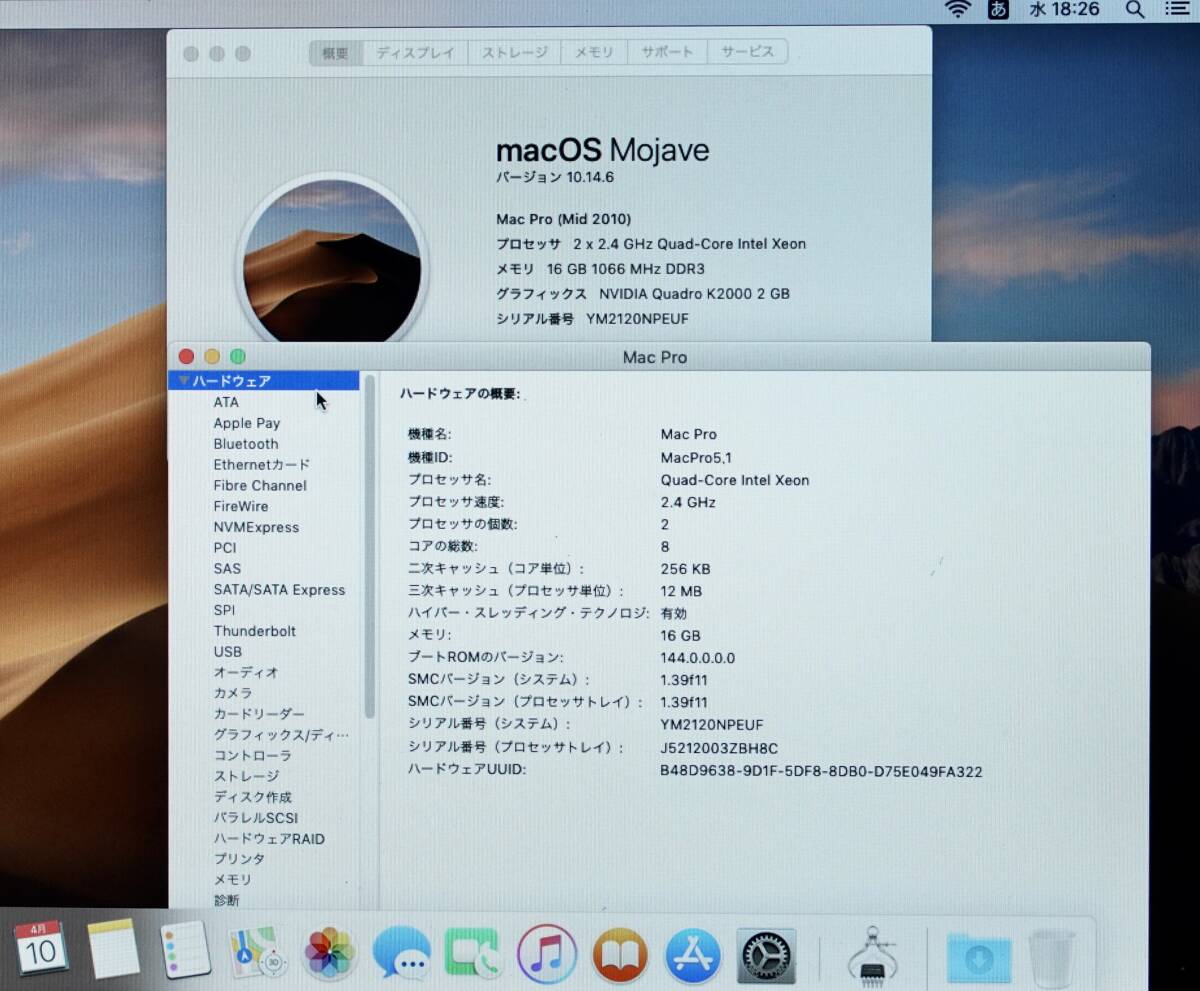1200x991 pixels.
Task: Click the sidebar vertical scrollbar
Action: click(370, 546)
